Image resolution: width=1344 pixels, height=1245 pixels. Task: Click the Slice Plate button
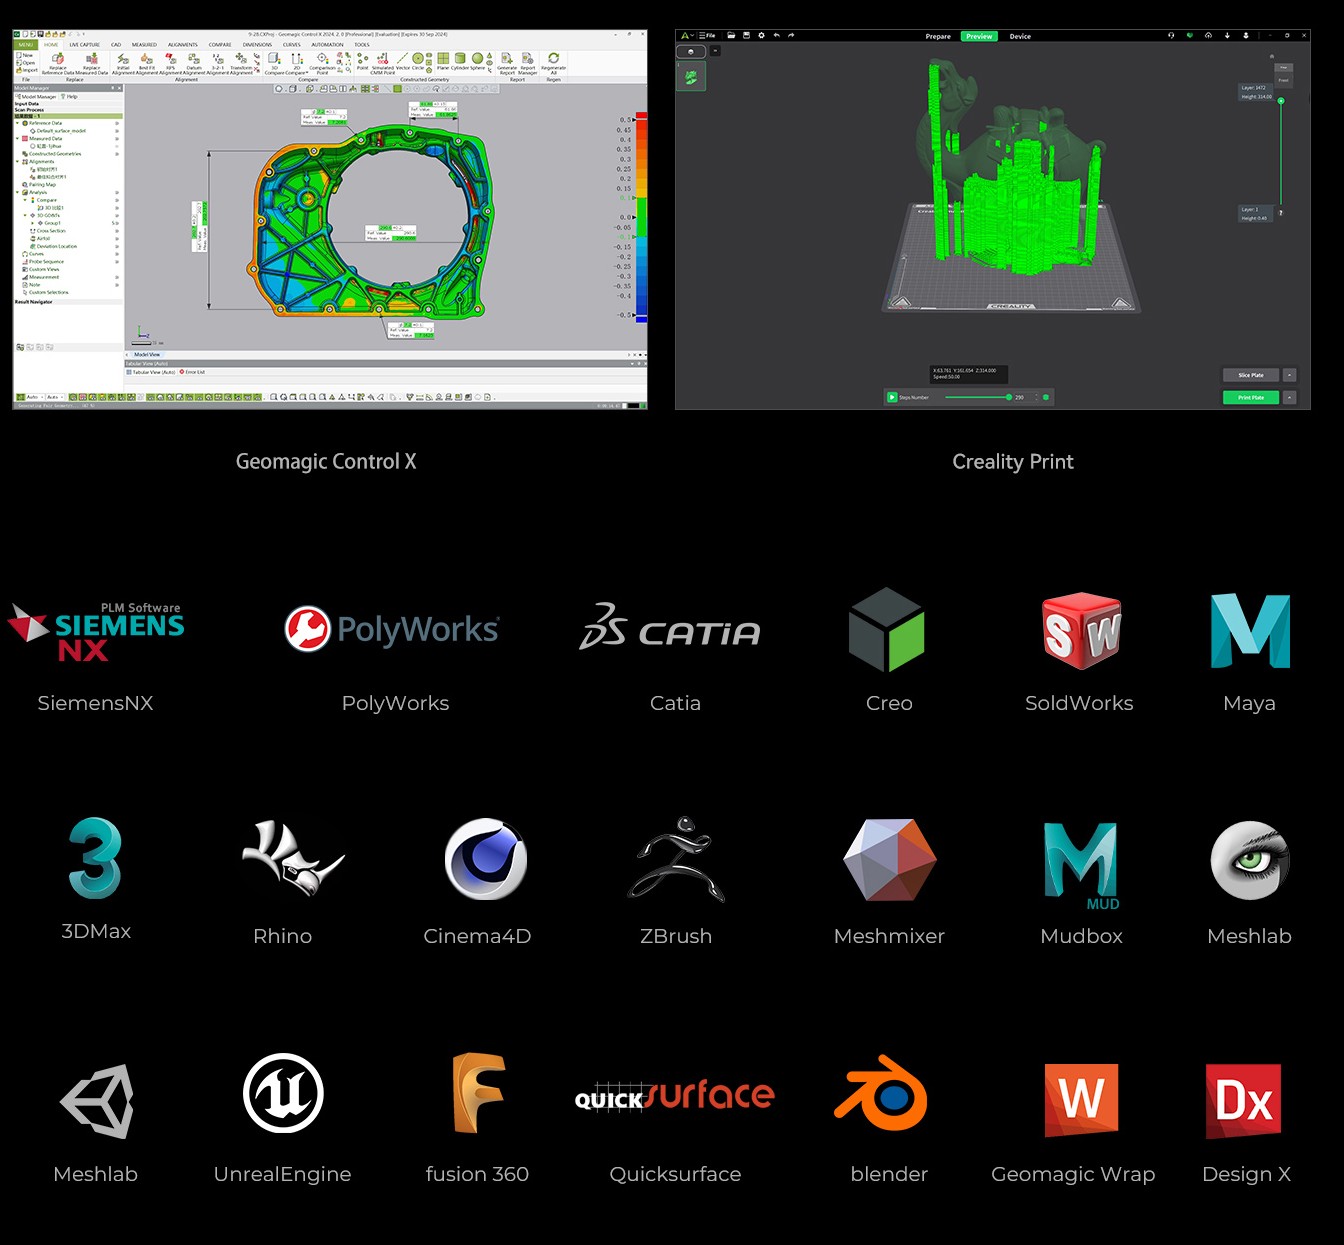pyautogui.click(x=1250, y=375)
